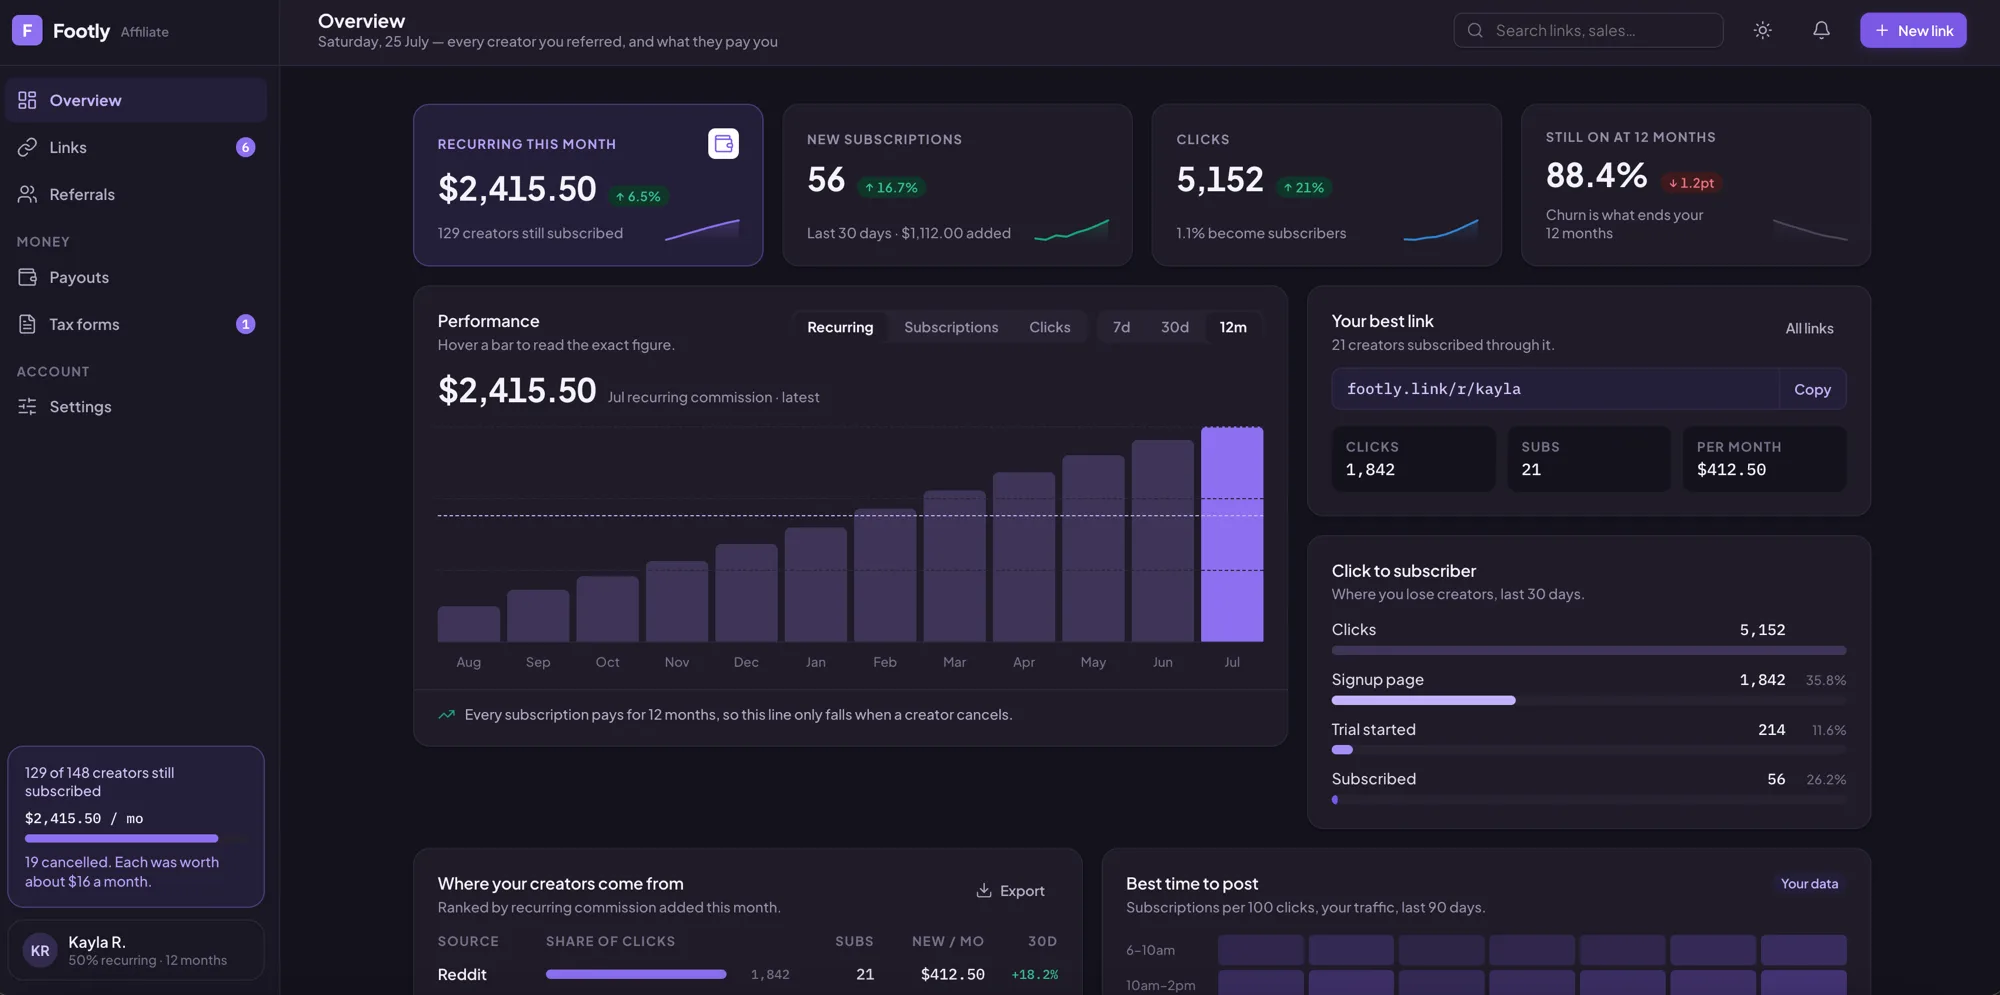This screenshot has width=2000, height=995.
Task: Click the Signup page funnel progress bar
Action: pos(1589,700)
